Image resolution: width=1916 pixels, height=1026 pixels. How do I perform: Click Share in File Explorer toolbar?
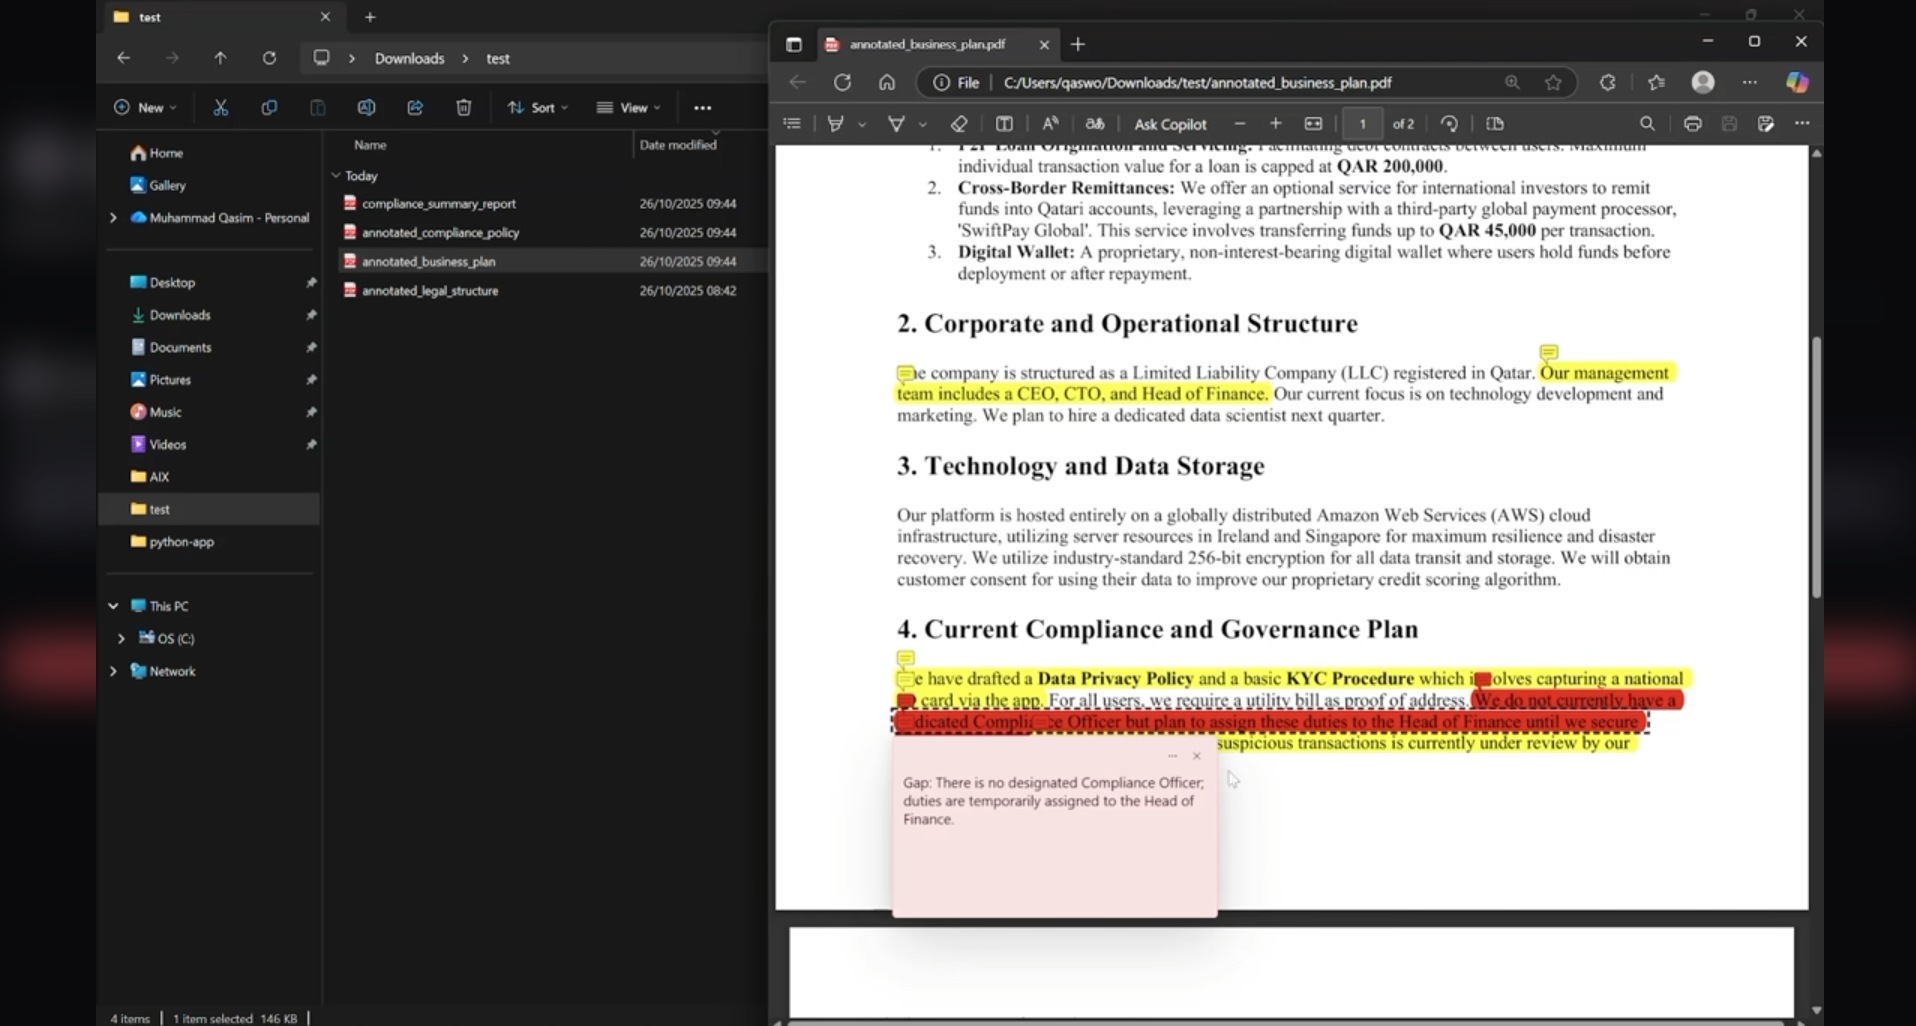[415, 108]
